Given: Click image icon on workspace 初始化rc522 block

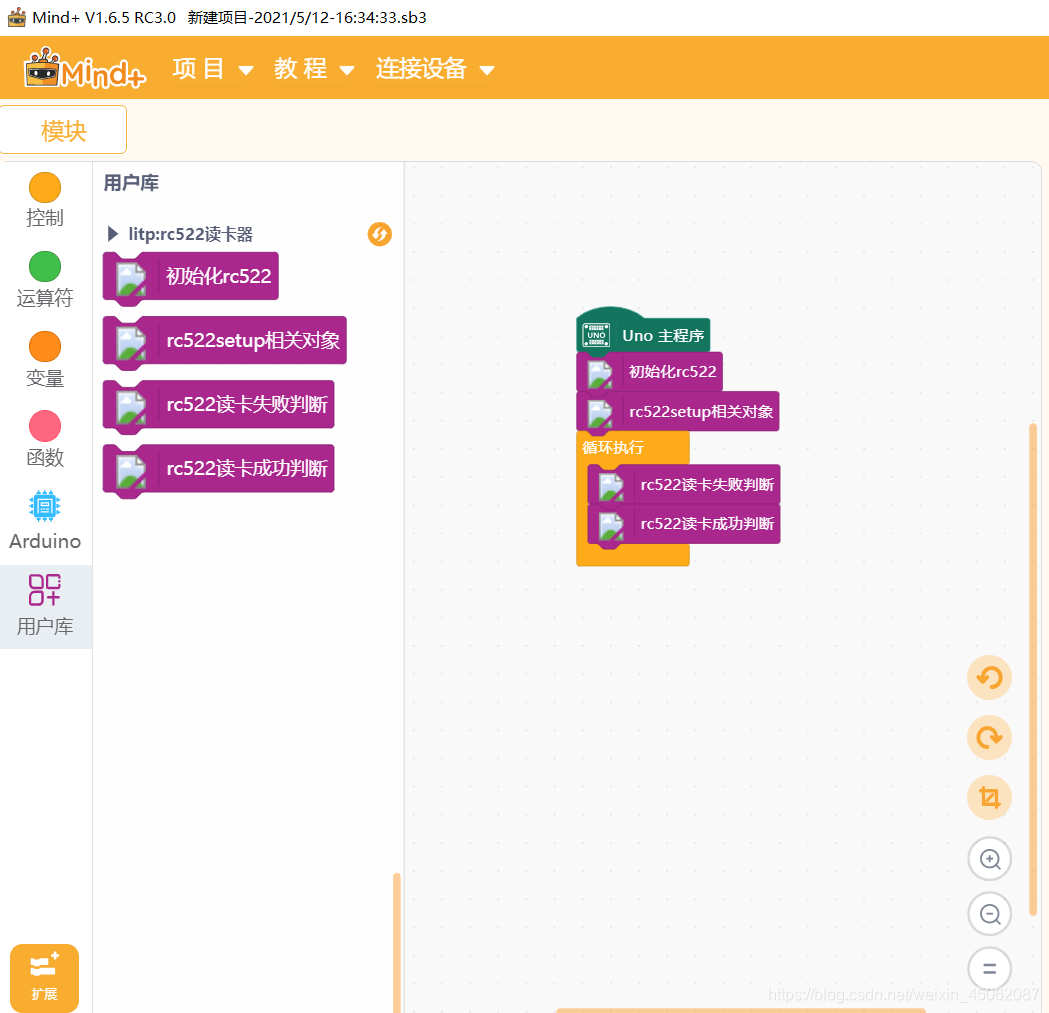Looking at the screenshot, I should 600,374.
